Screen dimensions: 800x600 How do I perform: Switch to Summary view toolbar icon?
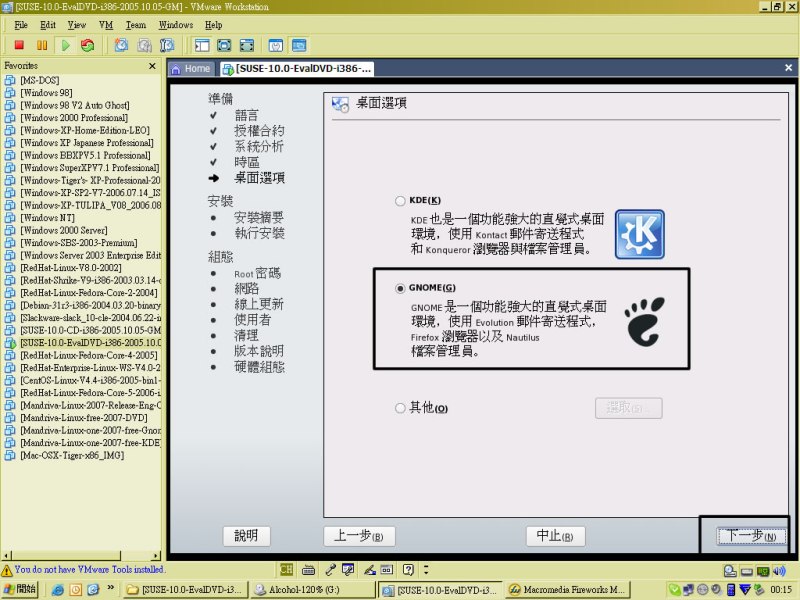point(276,45)
